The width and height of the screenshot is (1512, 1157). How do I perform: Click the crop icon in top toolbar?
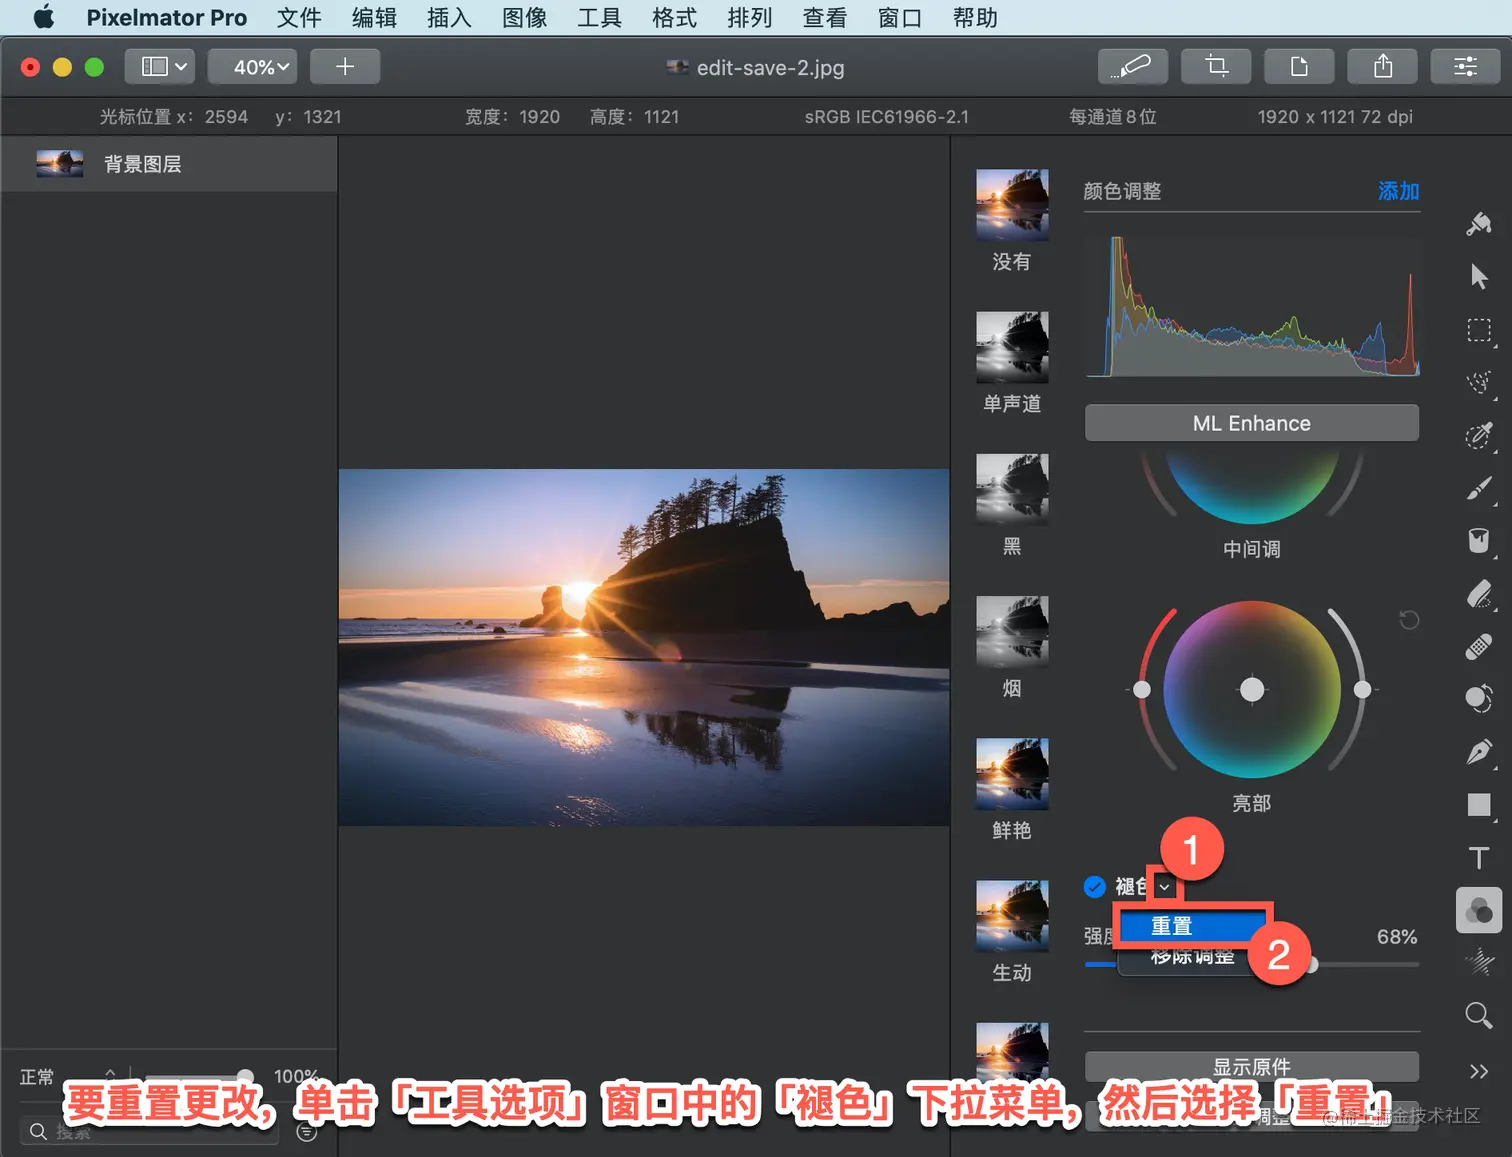[1217, 67]
